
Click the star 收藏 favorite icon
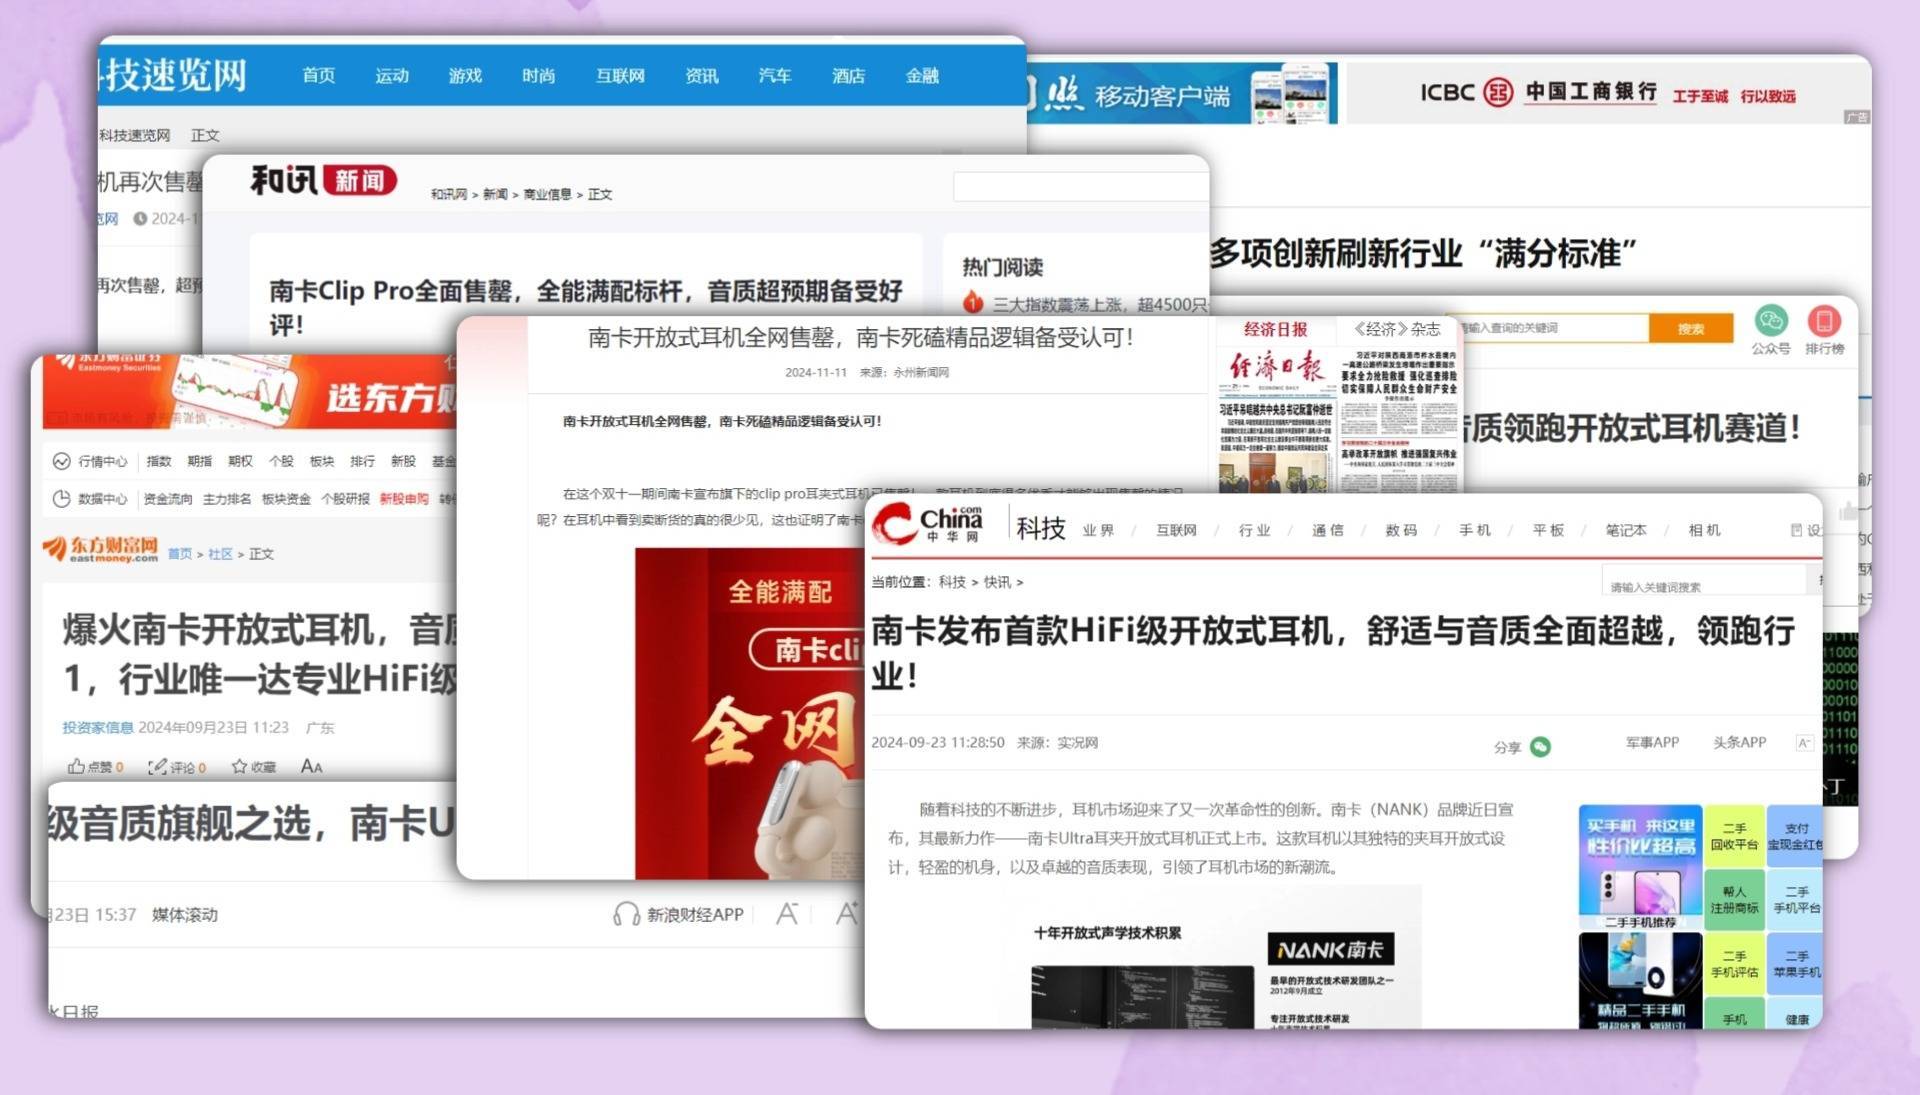point(239,767)
